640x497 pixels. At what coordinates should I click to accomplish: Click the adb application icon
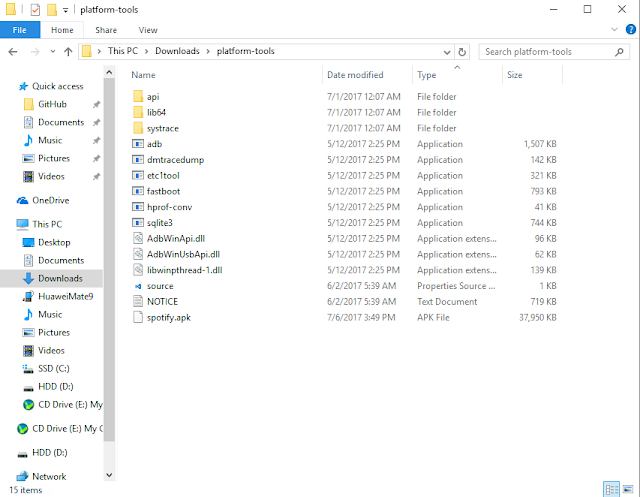click(x=138, y=144)
